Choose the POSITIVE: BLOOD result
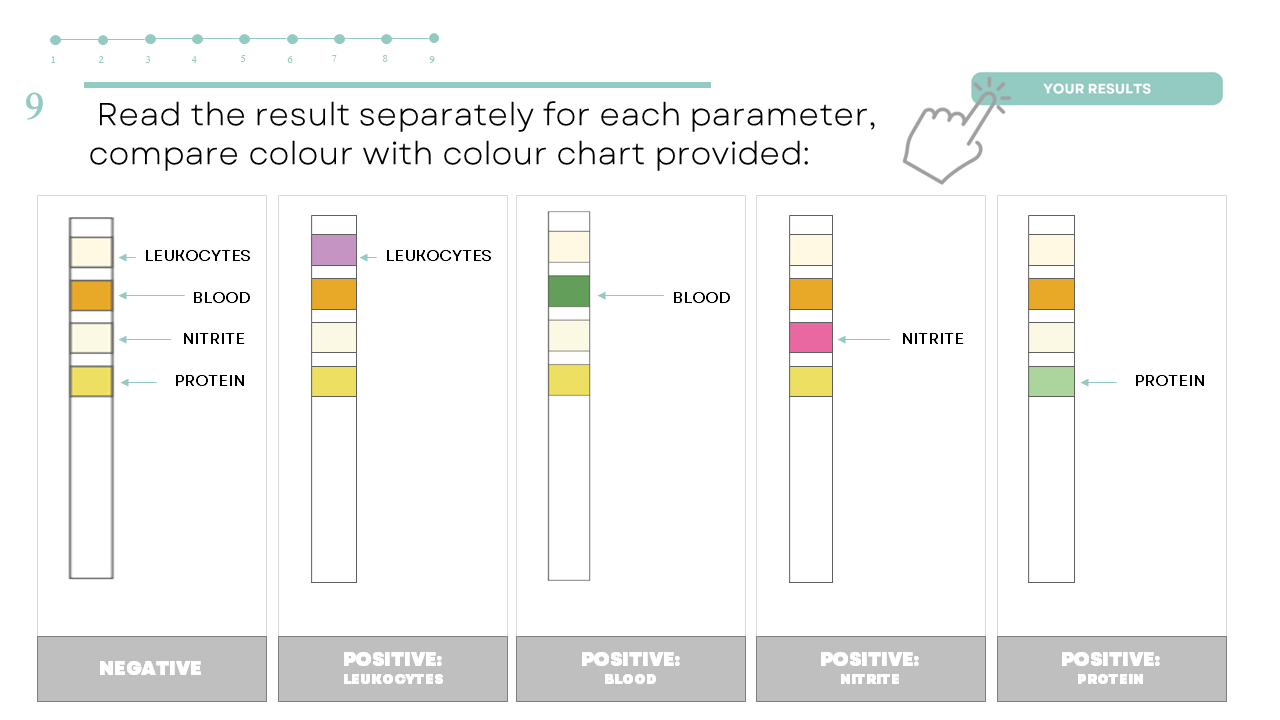Screen dimensions: 1280x720 pos(630,668)
